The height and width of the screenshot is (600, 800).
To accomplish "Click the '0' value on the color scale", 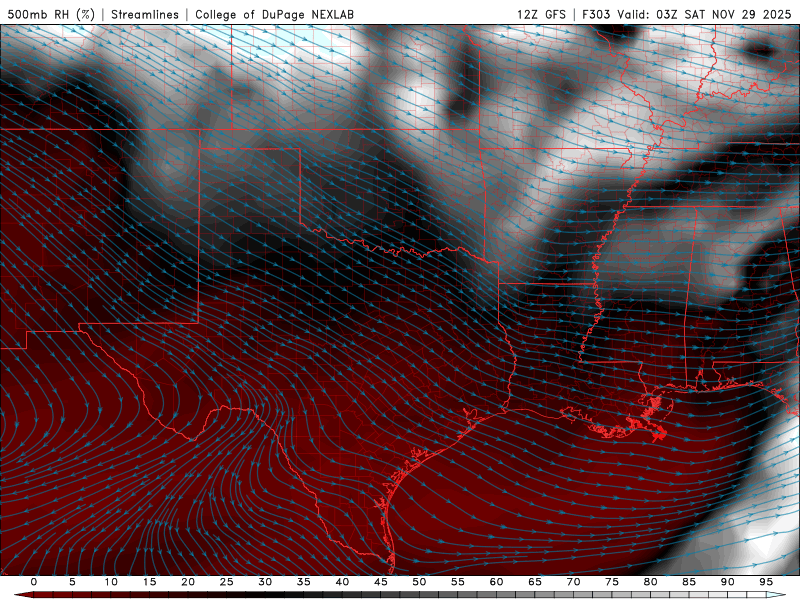I will (x=34, y=582).
